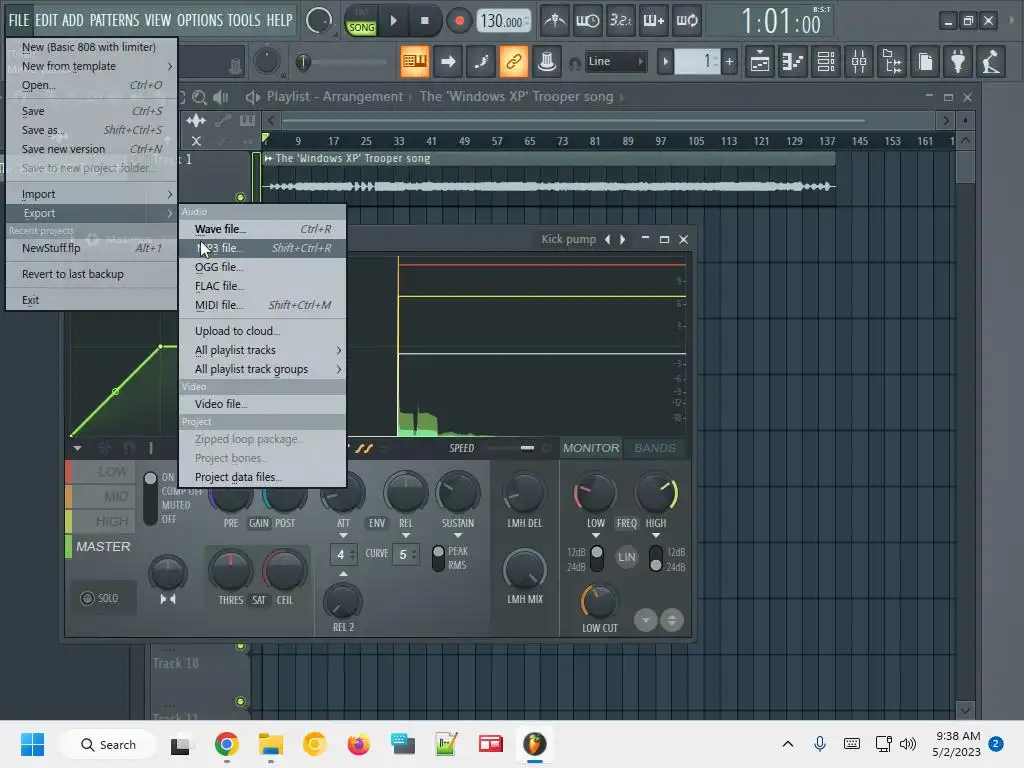This screenshot has width=1024, height=768.
Task: Click the step edit arrow icon
Action: pyautogui.click(x=448, y=62)
